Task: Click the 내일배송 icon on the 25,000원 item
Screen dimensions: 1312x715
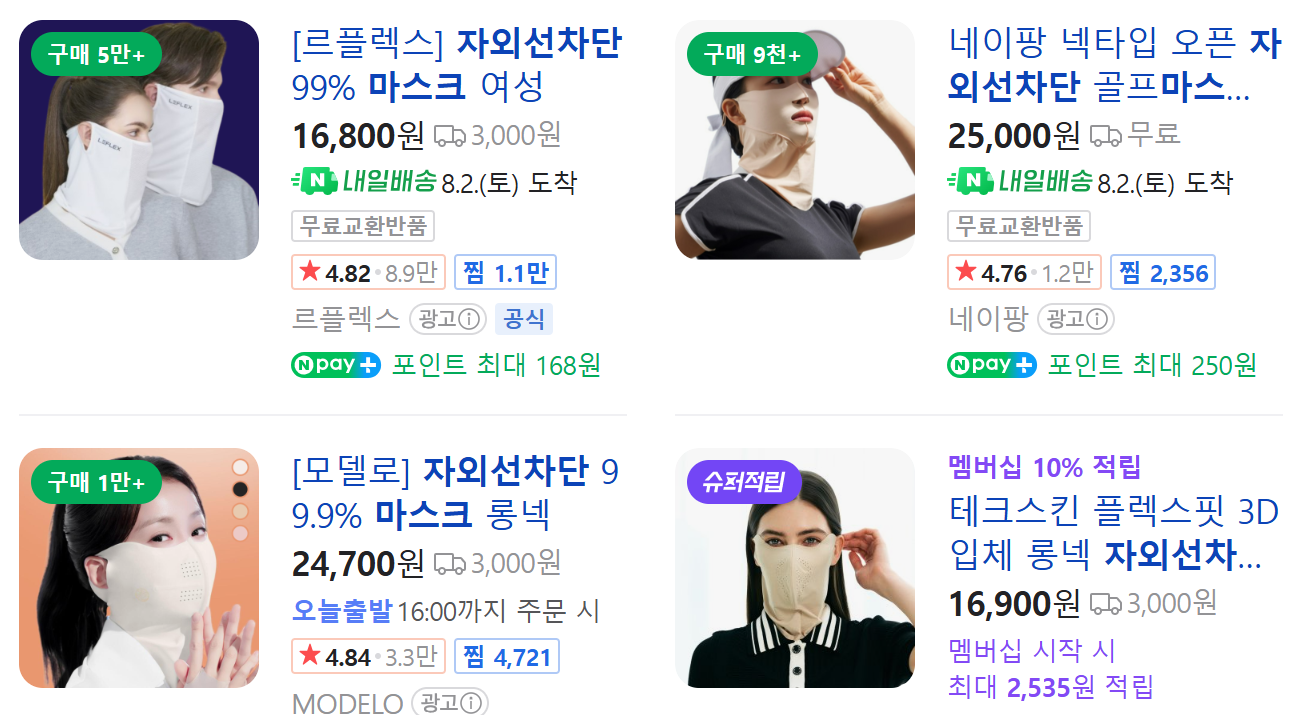Action: pyautogui.click(x=1020, y=181)
